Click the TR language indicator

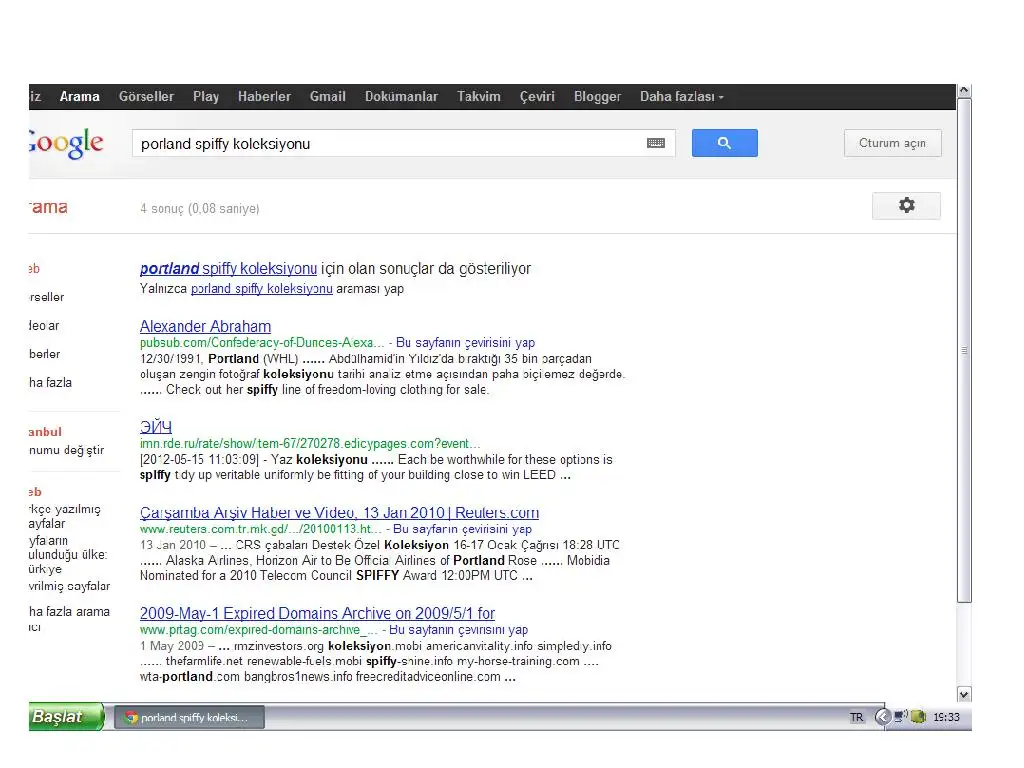(x=856, y=717)
